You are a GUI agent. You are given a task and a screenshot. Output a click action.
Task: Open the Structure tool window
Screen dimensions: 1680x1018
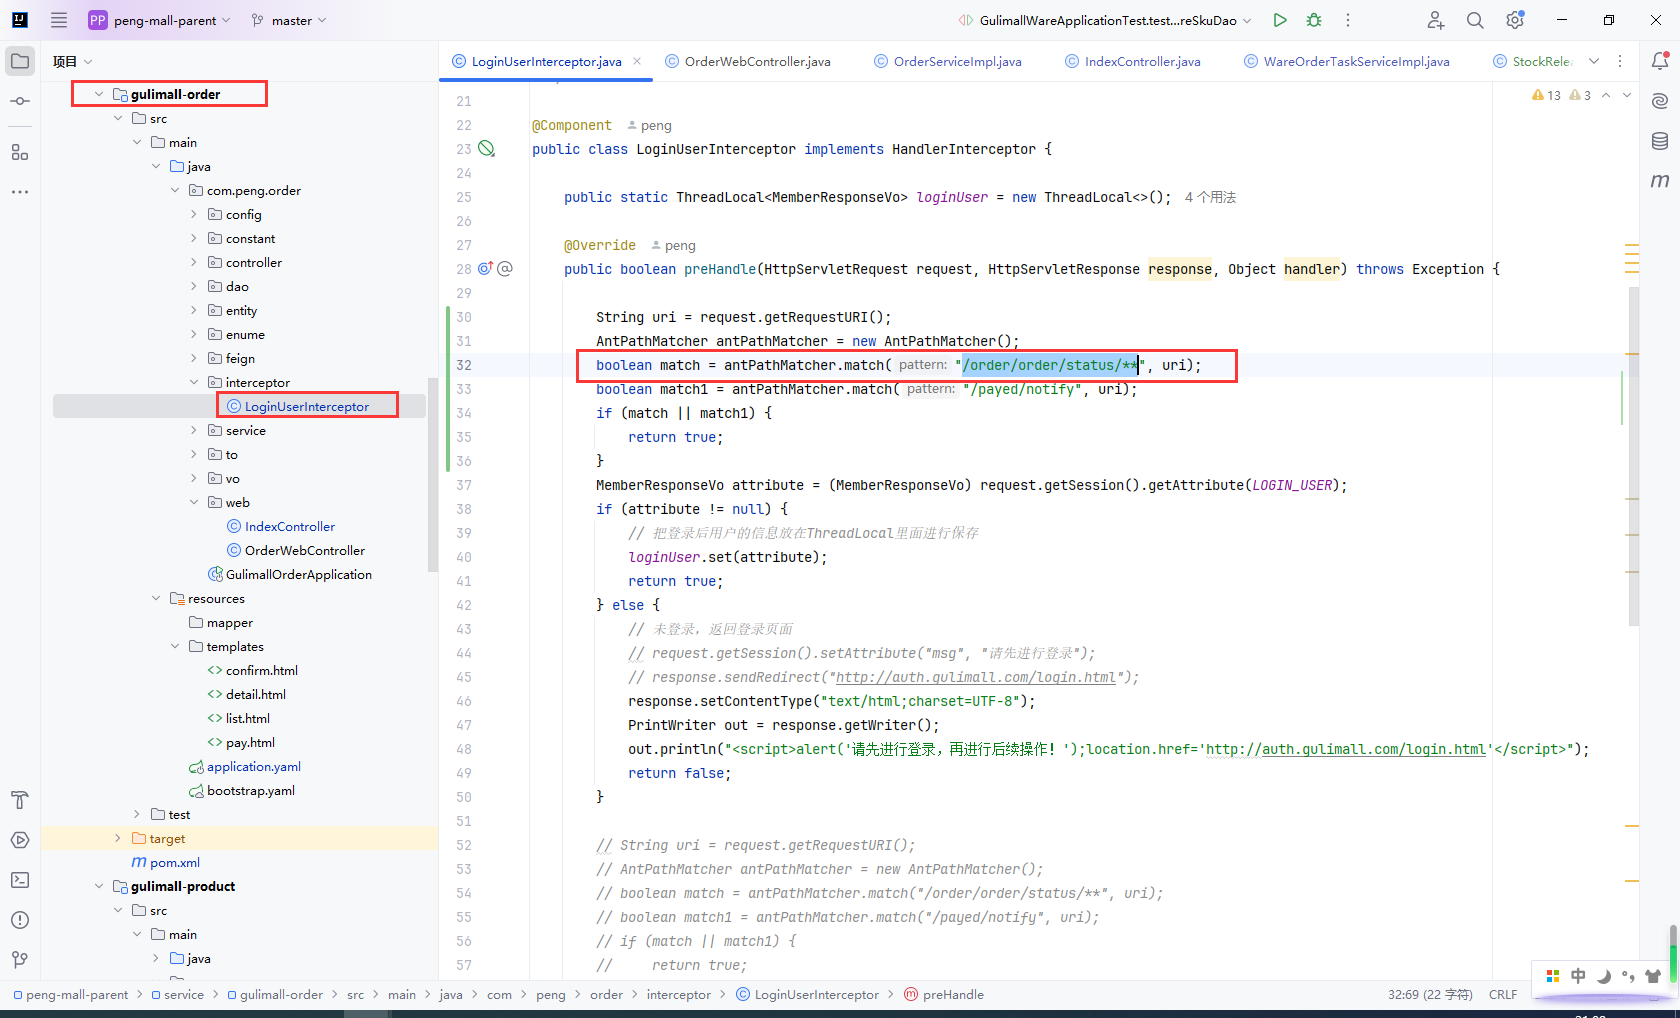click(x=20, y=152)
